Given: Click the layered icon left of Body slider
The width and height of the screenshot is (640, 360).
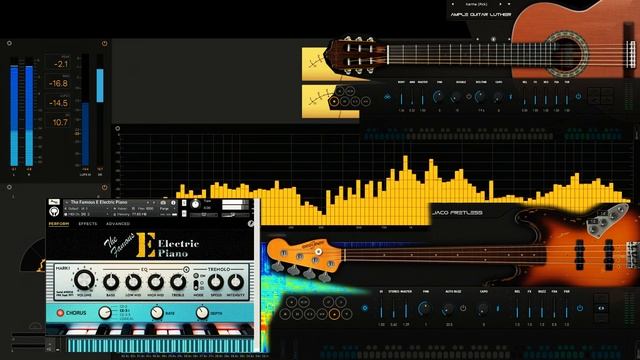Looking at the screenshot, I should pos(387,98).
